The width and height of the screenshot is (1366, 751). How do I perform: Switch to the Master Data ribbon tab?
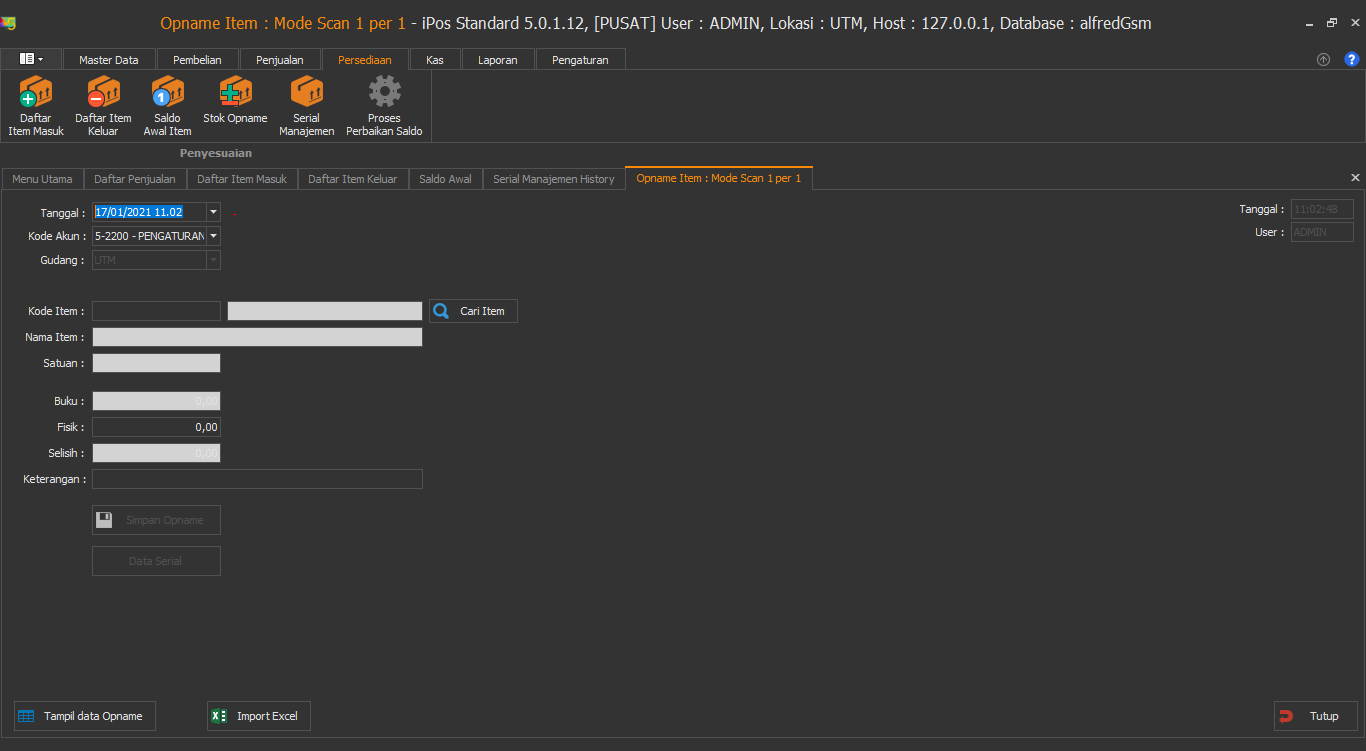point(109,60)
